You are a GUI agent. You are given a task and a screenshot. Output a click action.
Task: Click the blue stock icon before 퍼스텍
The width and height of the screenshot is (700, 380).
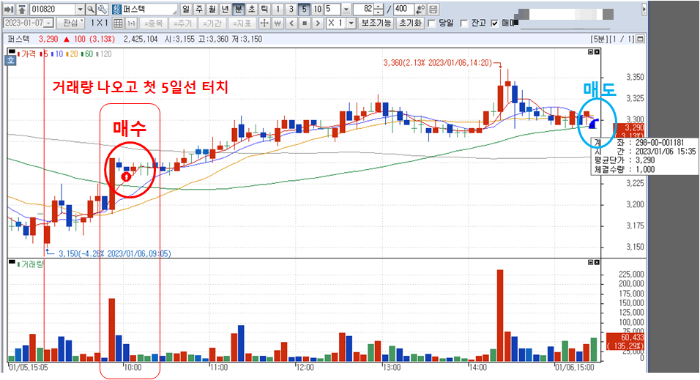(117, 9)
